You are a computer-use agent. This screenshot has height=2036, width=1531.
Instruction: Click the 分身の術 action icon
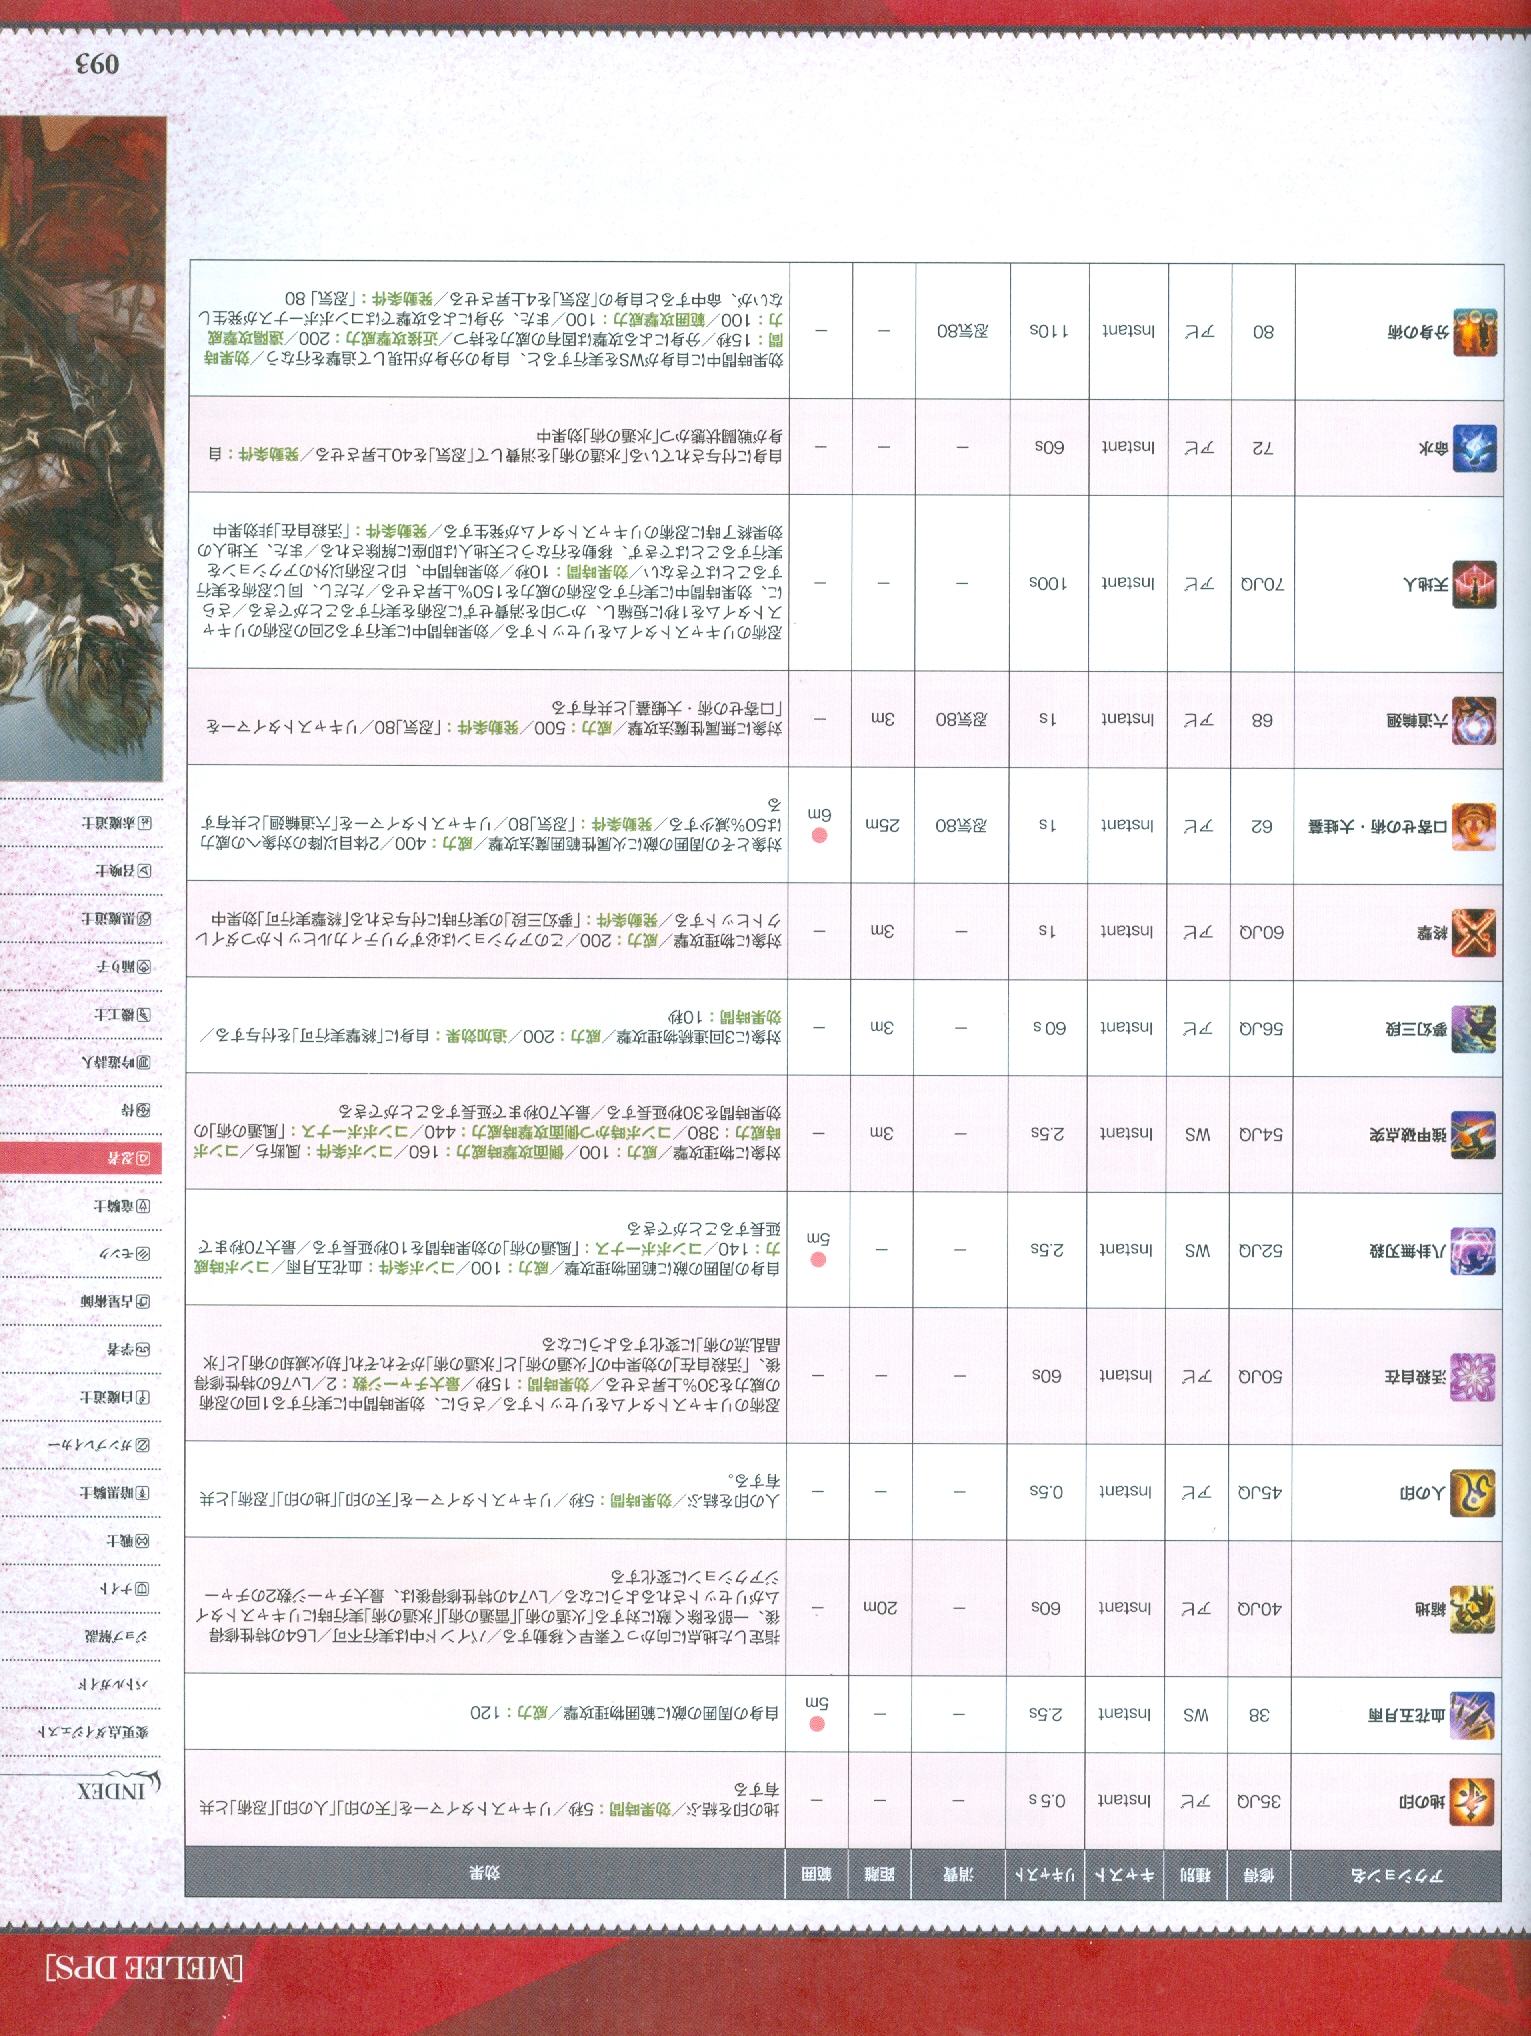[1474, 330]
